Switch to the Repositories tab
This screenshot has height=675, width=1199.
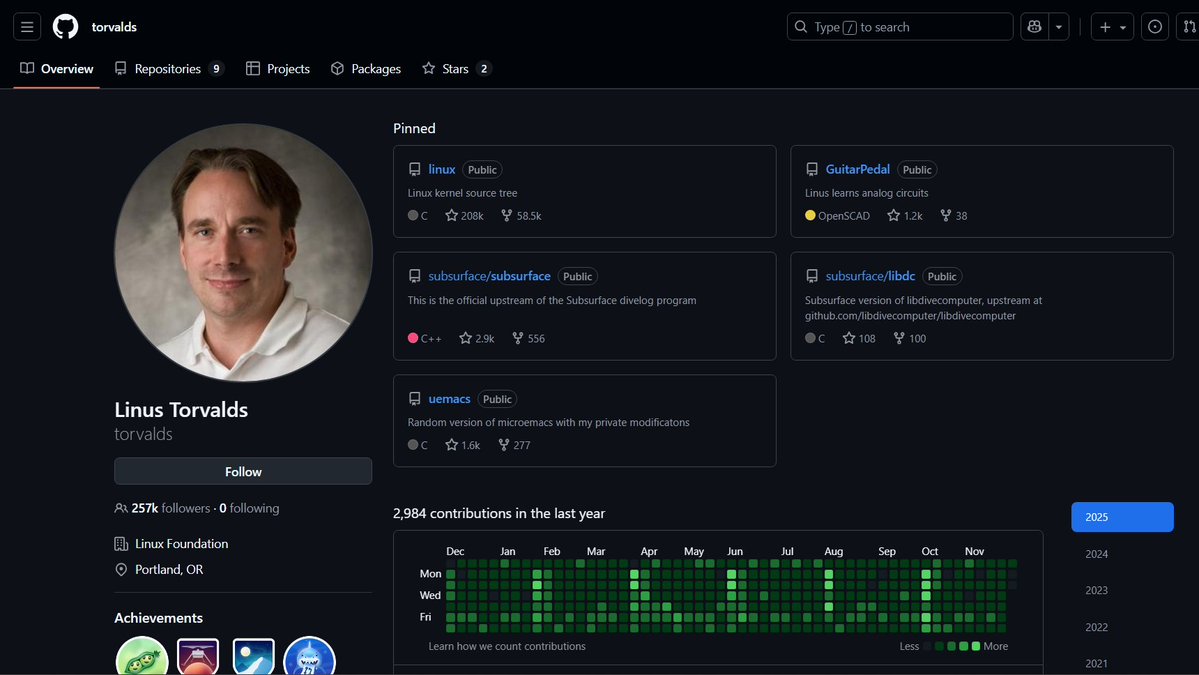point(168,69)
